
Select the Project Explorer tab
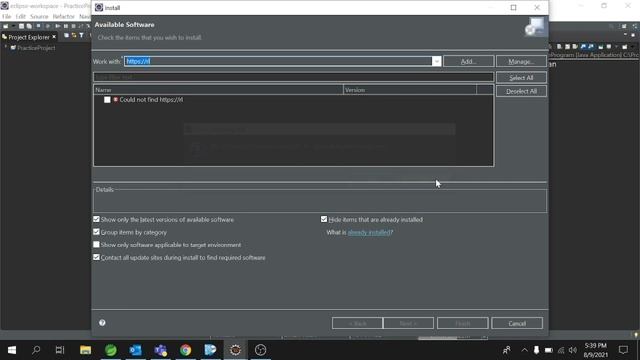click(x=29, y=37)
